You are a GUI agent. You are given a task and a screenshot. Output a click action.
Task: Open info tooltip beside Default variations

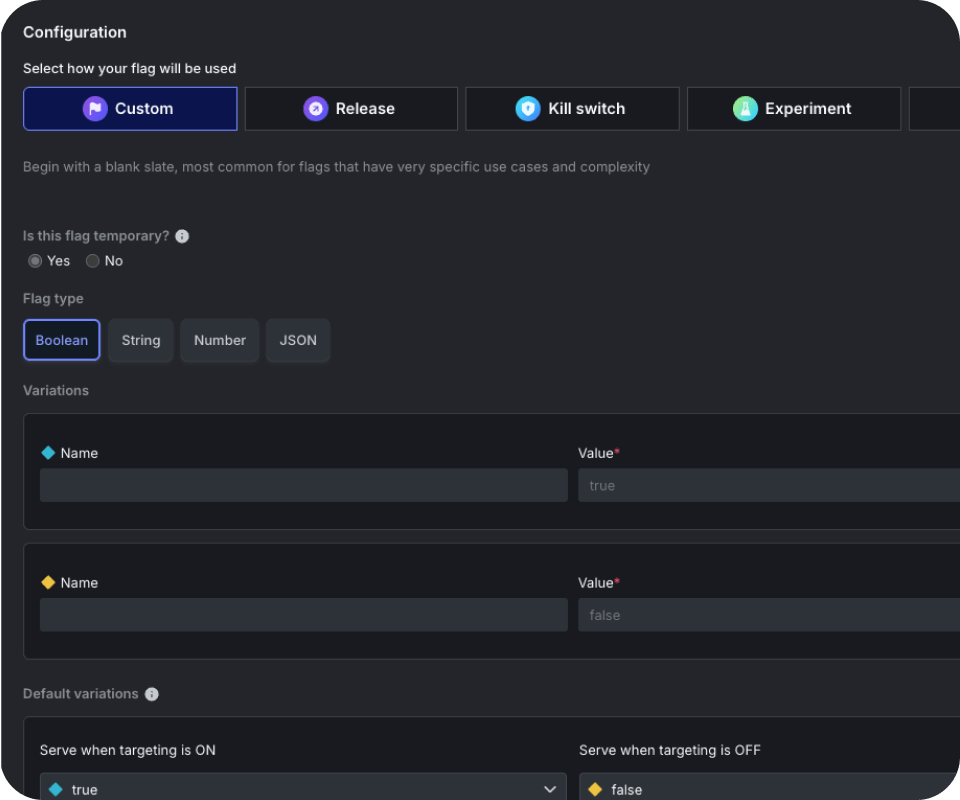[x=151, y=694]
